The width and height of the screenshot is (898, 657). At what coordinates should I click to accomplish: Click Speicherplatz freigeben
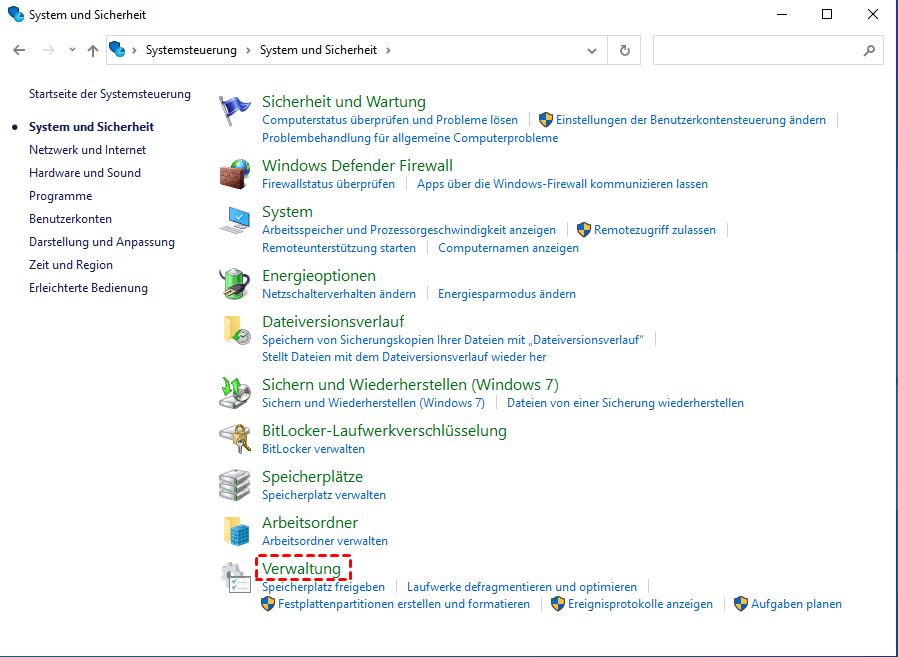click(x=324, y=587)
